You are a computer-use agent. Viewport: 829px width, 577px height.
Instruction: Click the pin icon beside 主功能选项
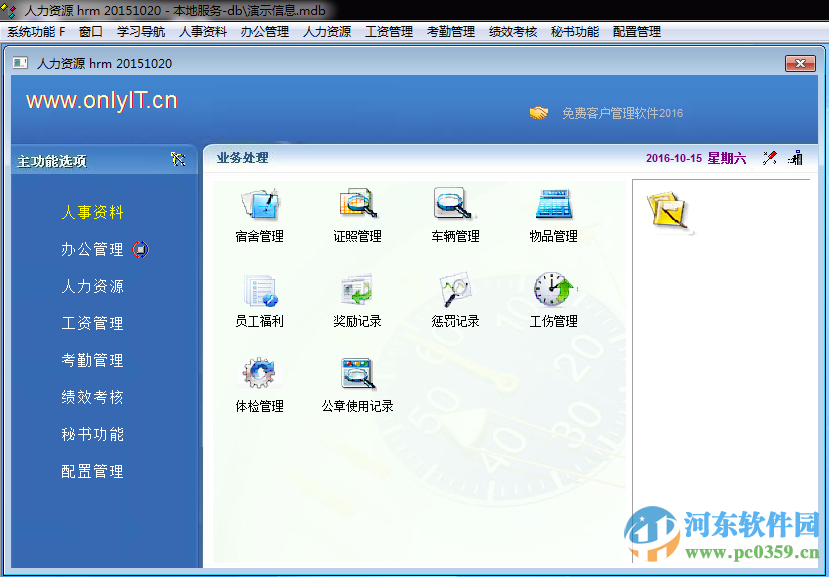click(x=179, y=159)
